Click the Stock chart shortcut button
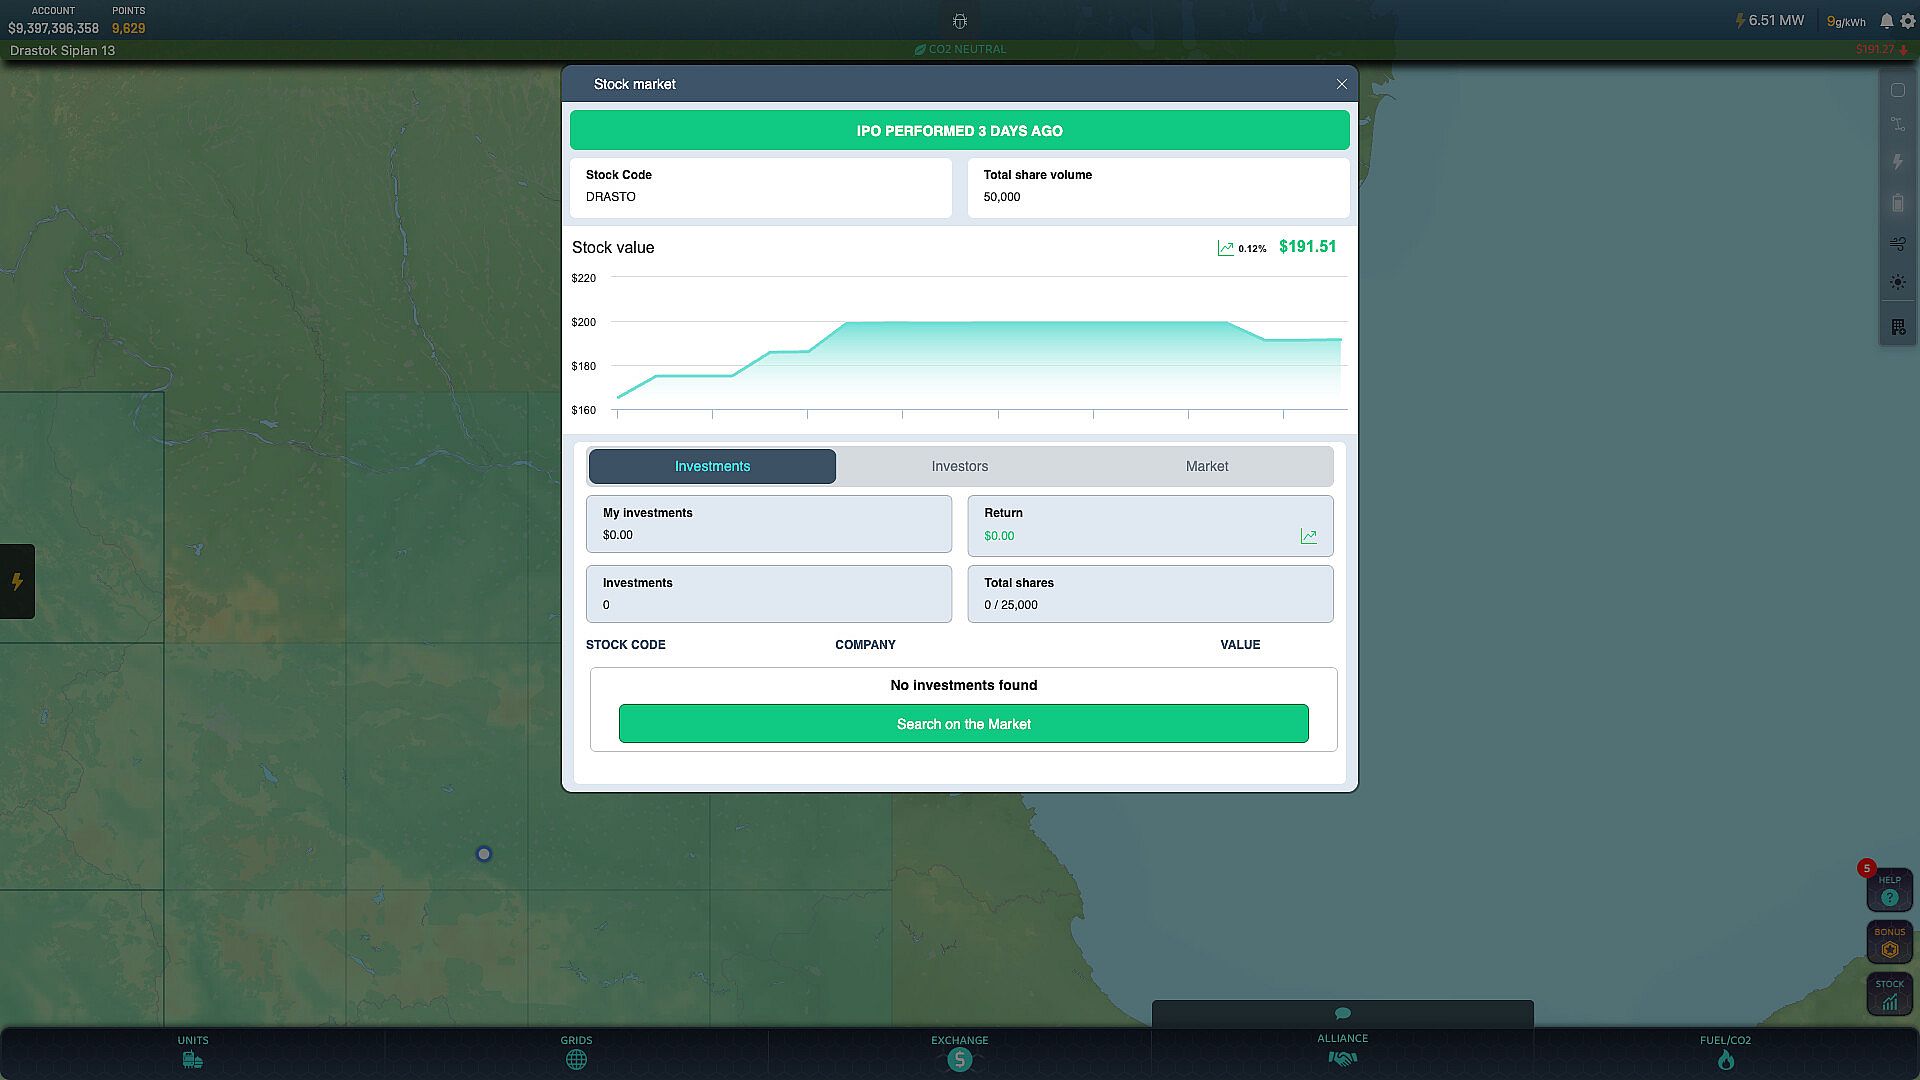The width and height of the screenshot is (1920, 1080). coord(1889,995)
